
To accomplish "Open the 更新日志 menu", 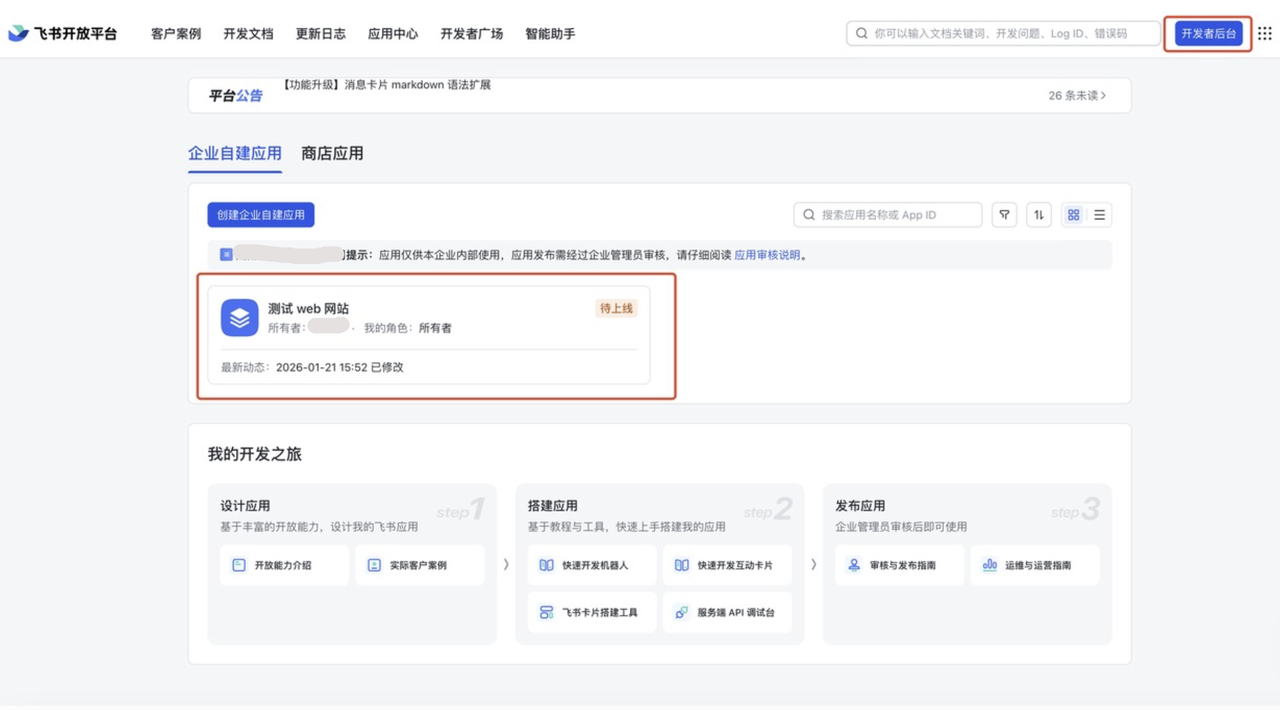I will (x=321, y=33).
